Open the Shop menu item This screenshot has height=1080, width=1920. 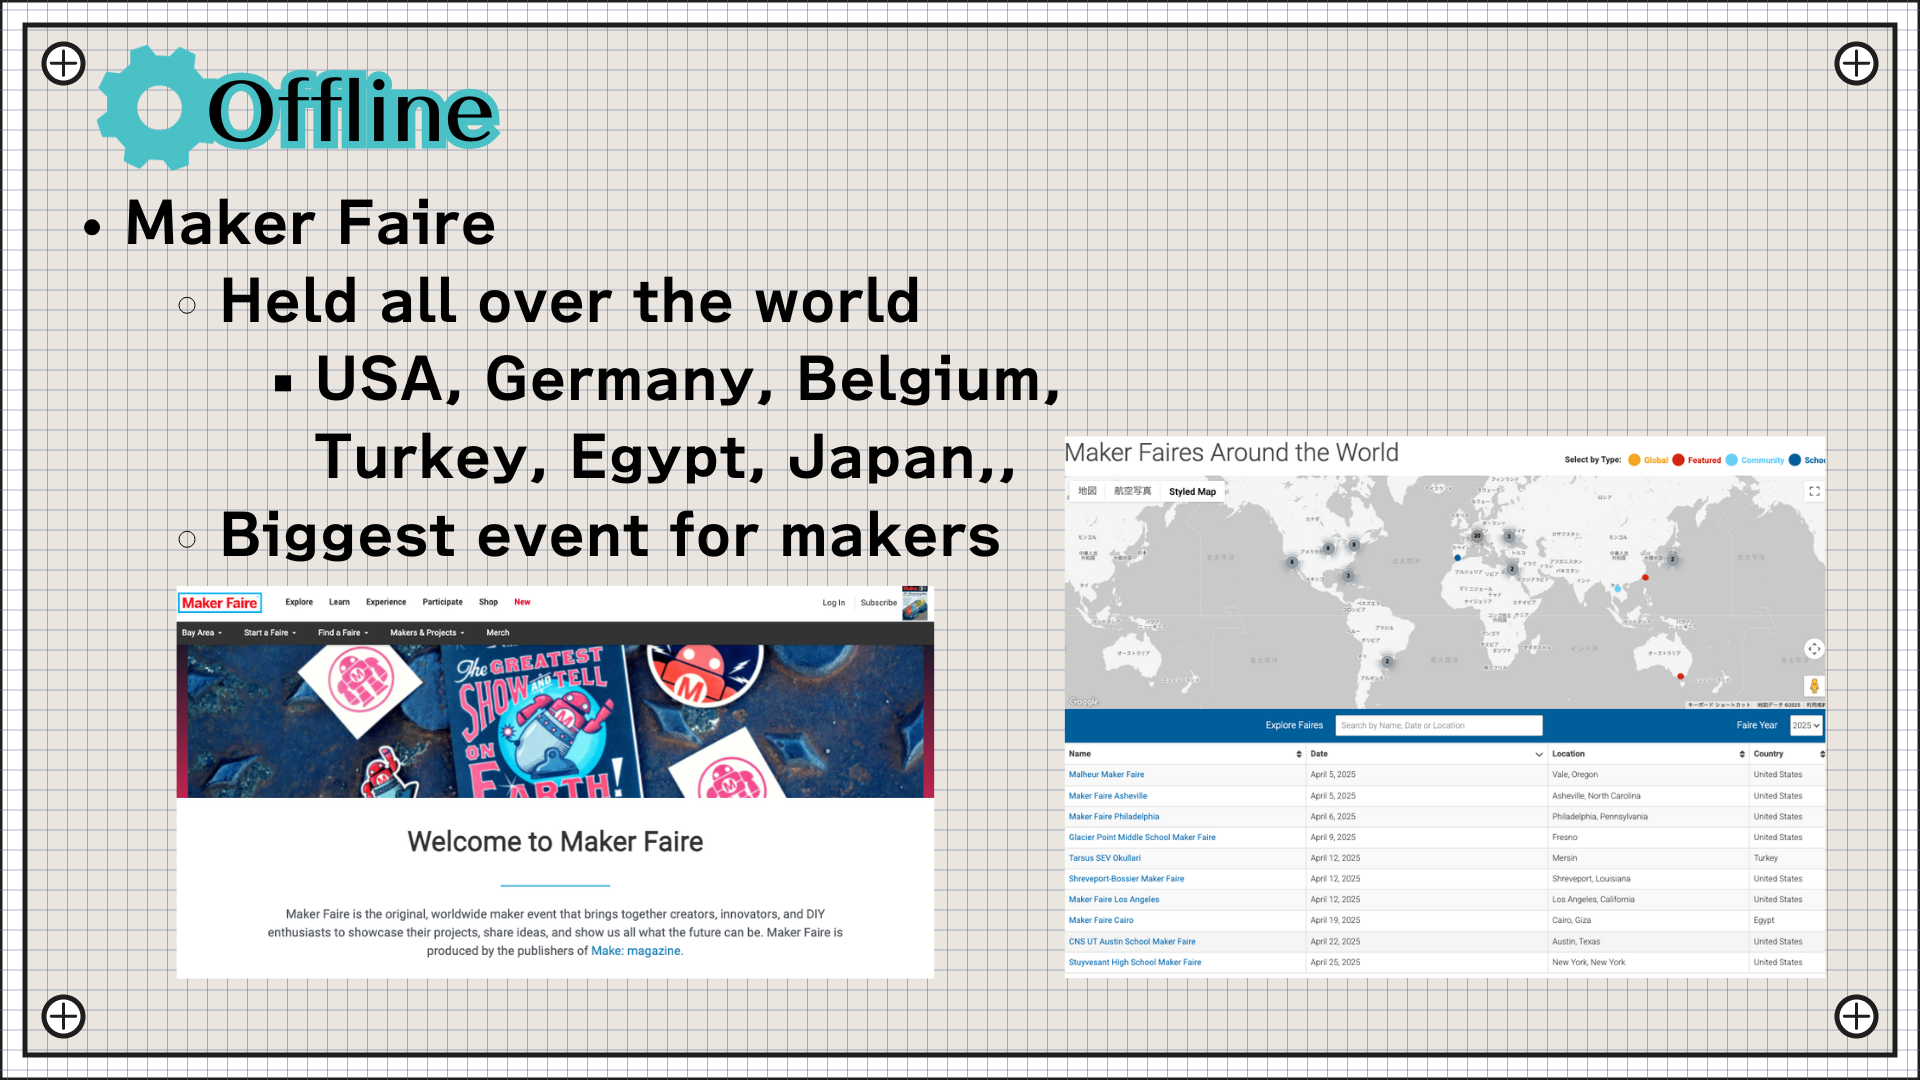click(x=488, y=602)
